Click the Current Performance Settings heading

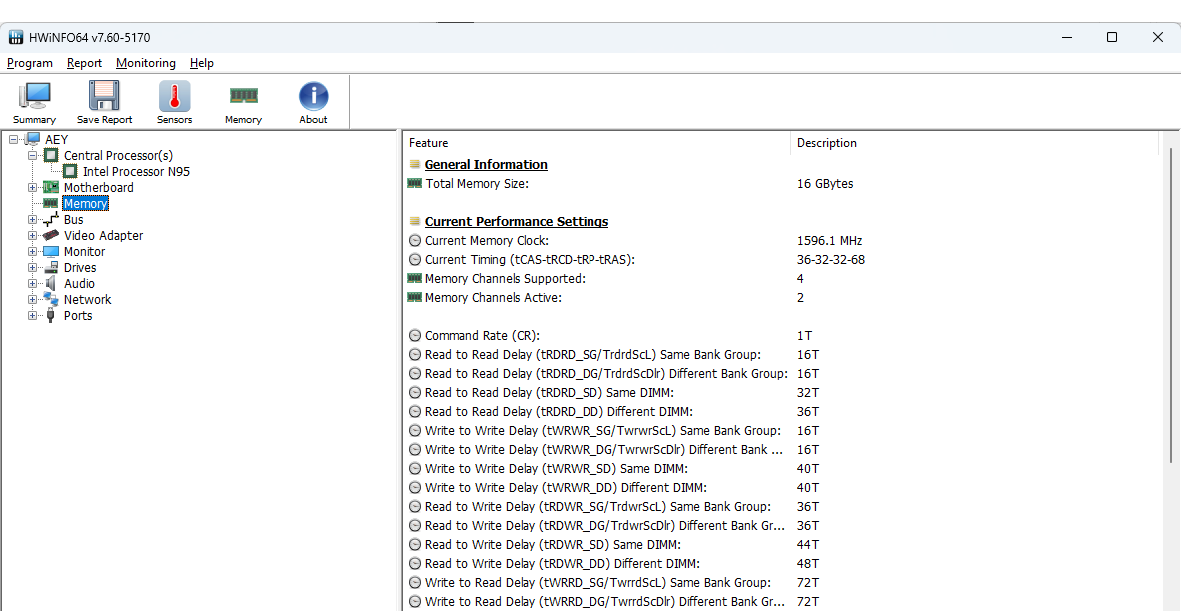[517, 221]
